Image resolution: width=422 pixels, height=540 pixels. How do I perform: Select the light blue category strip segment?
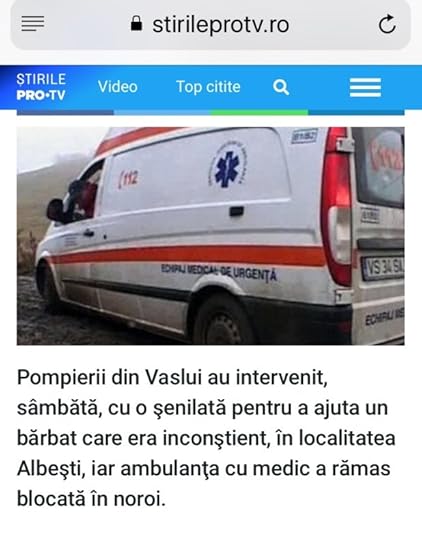coord(162,113)
